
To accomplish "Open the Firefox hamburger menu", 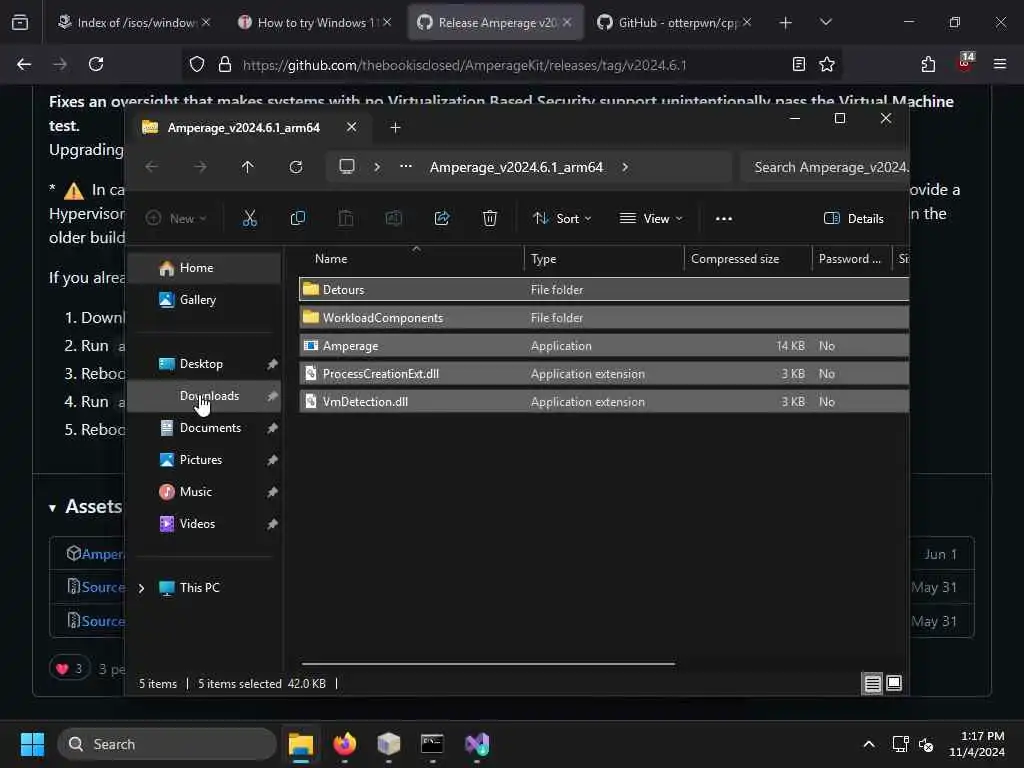I will point(1000,64).
